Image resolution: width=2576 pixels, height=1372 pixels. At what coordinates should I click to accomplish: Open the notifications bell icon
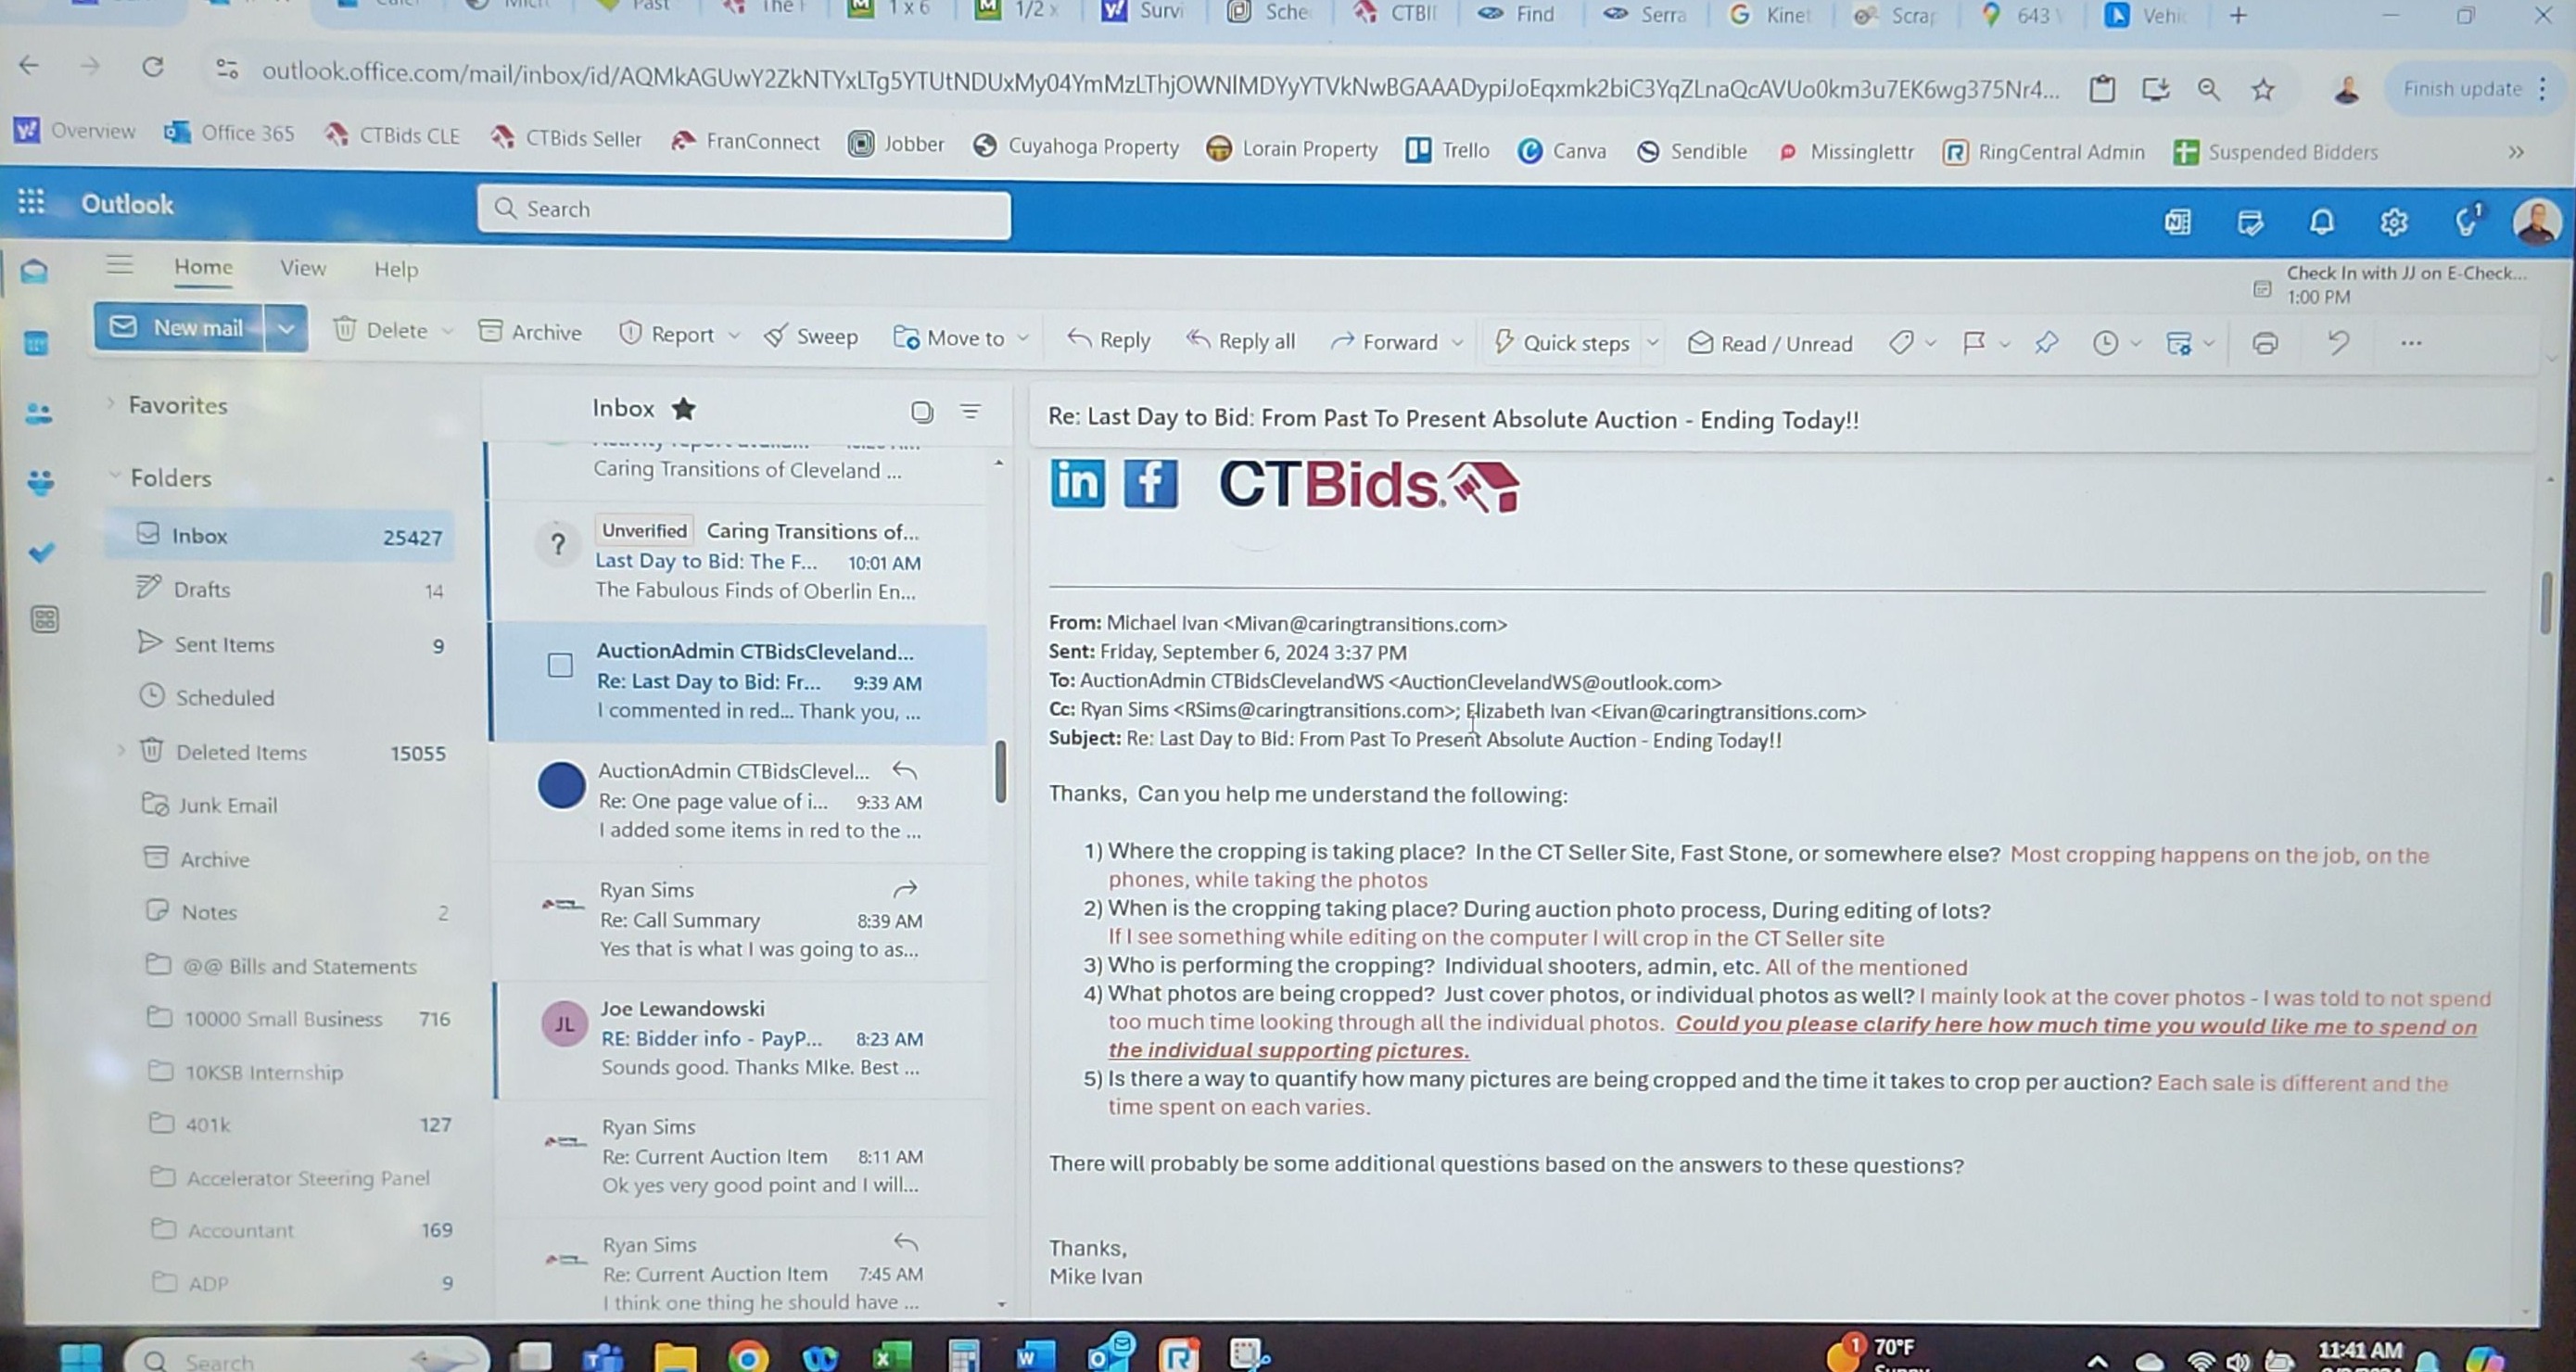click(2322, 222)
